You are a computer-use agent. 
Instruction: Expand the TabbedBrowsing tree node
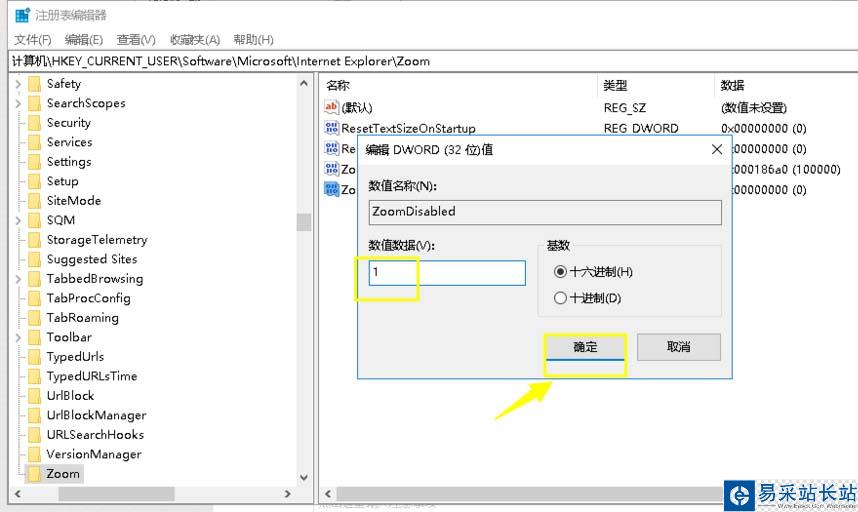18,279
